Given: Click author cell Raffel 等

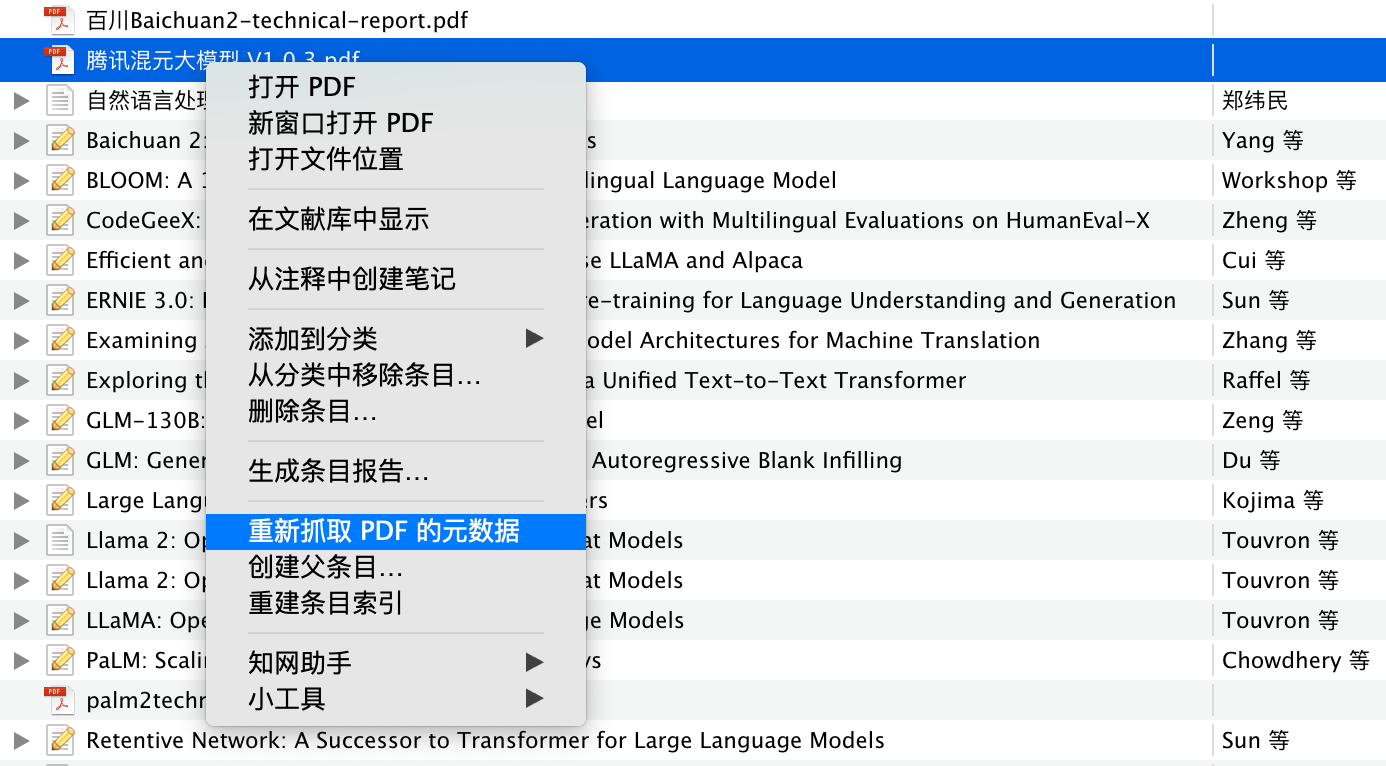Looking at the screenshot, I should (x=1266, y=380).
